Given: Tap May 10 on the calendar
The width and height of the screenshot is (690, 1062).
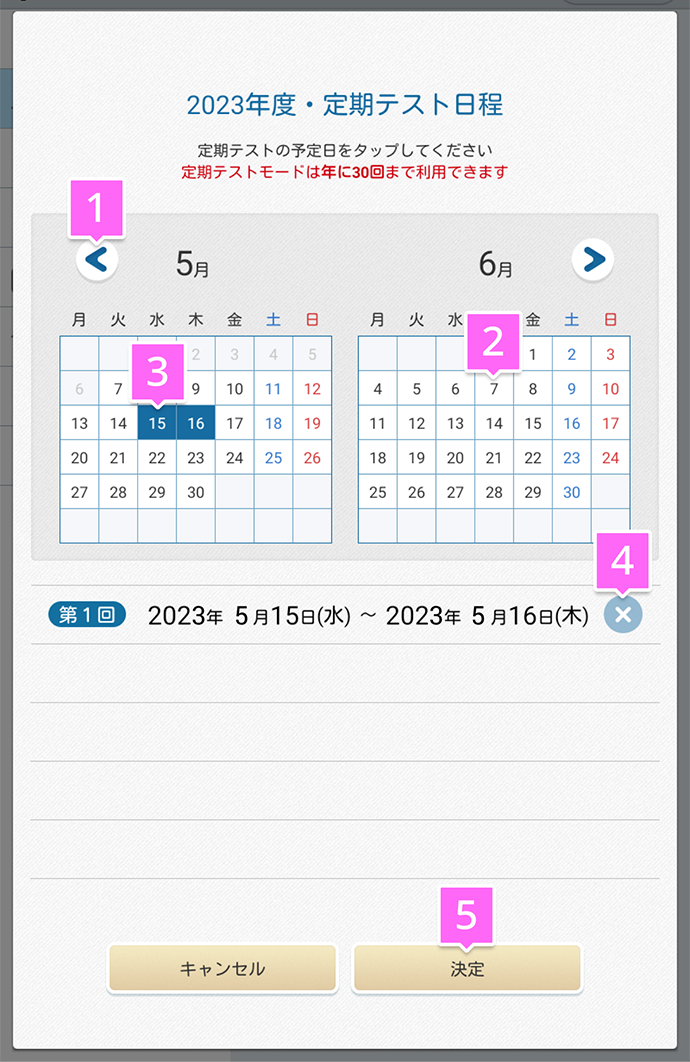Looking at the screenshot, I should click(235, 389).
